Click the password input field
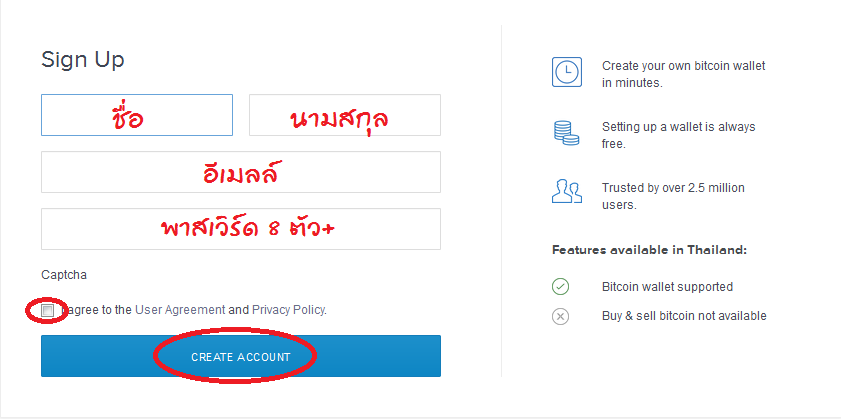The width and height of the screenshot is (841, 419). 241,229
